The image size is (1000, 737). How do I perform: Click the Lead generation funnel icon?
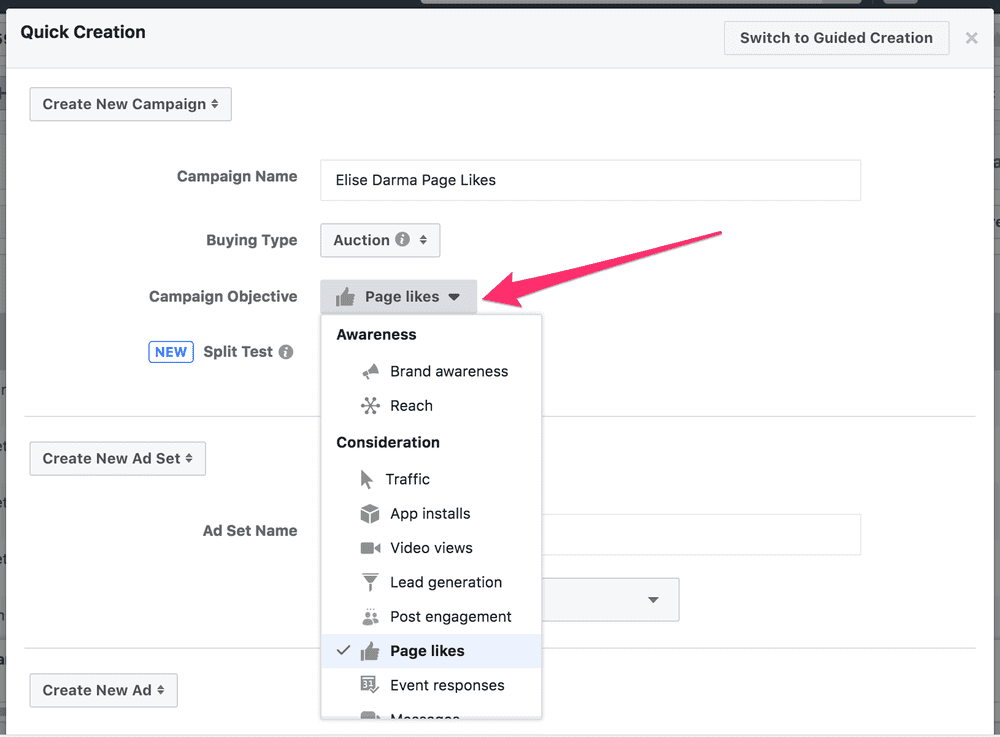[x=370, y=583]
